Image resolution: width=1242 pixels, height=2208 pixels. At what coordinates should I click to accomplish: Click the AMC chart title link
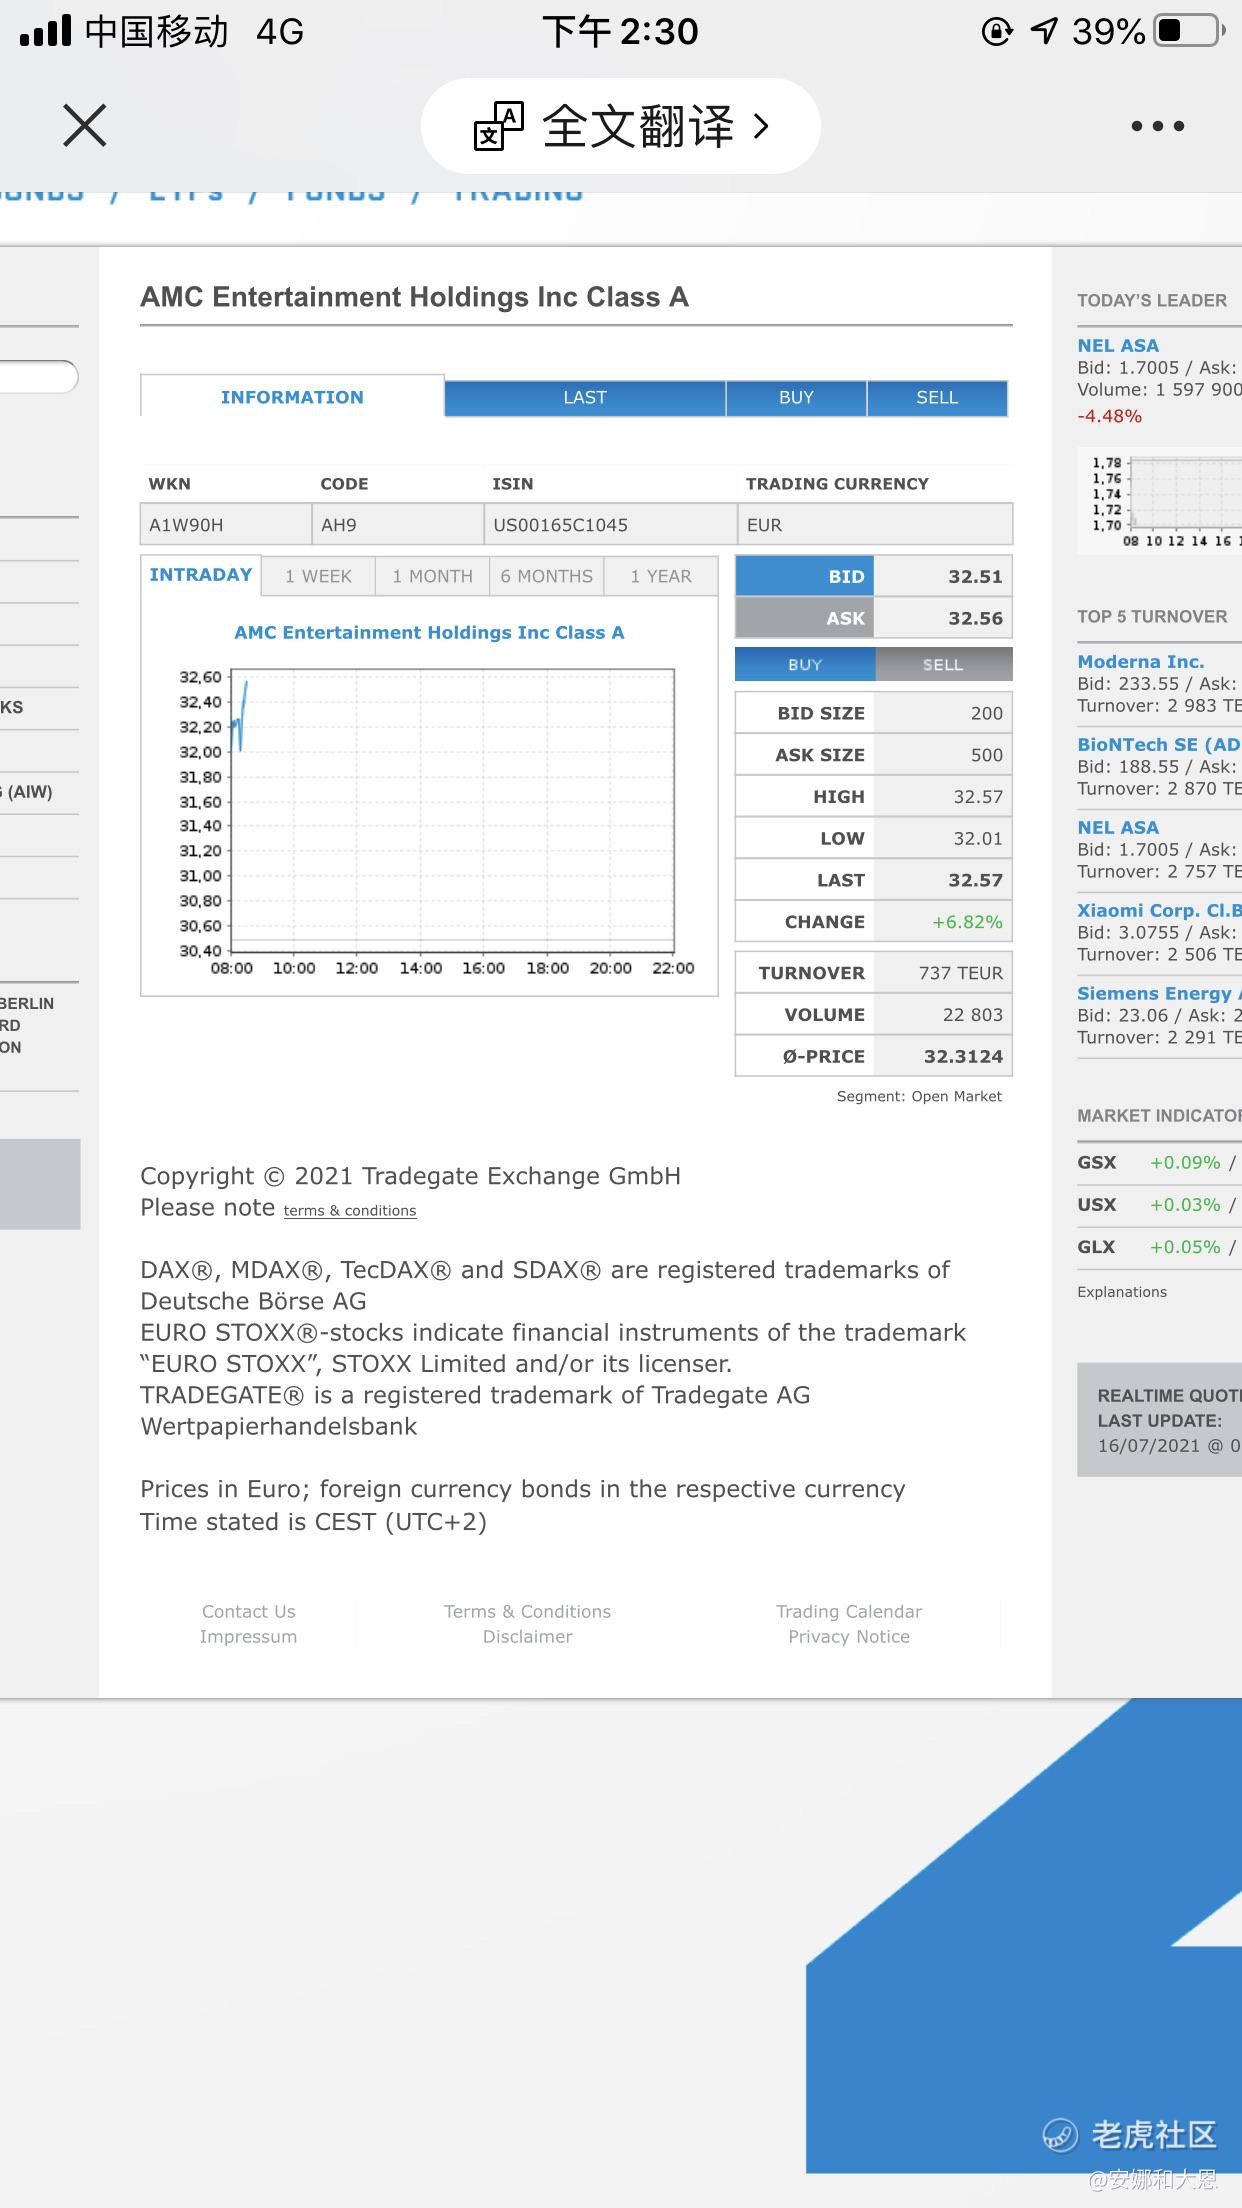(x=429, y=633)
